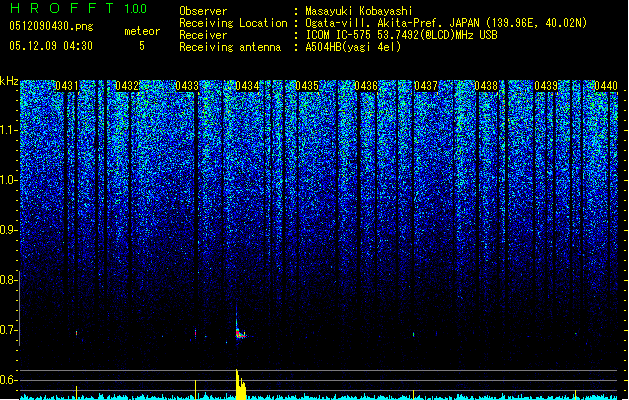The width and height of the screenshot is (629, 400).
Task: Click the 0435 time marker
Action: point(307,86)
